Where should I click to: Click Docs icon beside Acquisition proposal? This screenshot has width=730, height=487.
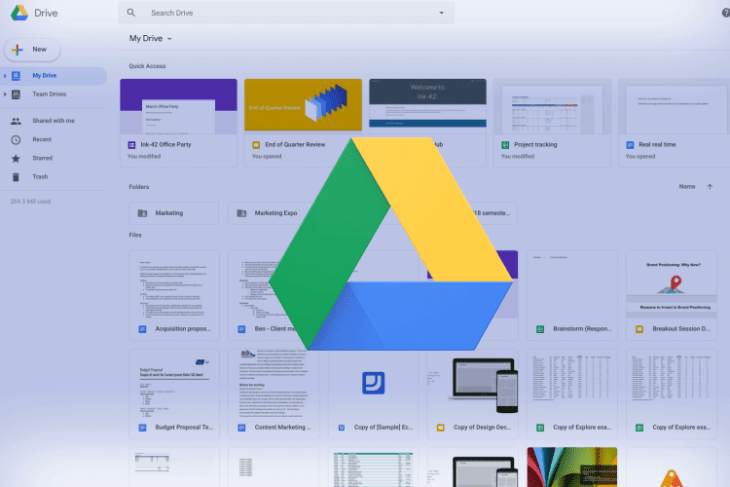pos(142,329)
